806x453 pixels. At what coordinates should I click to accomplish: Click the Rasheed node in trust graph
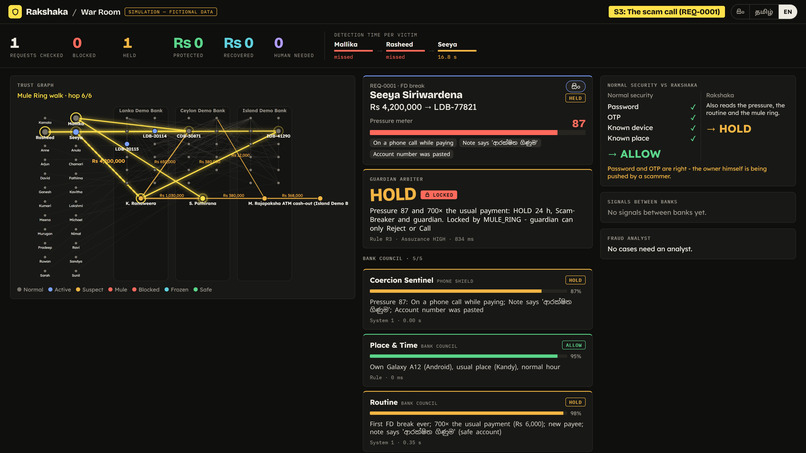coord(45,132)
